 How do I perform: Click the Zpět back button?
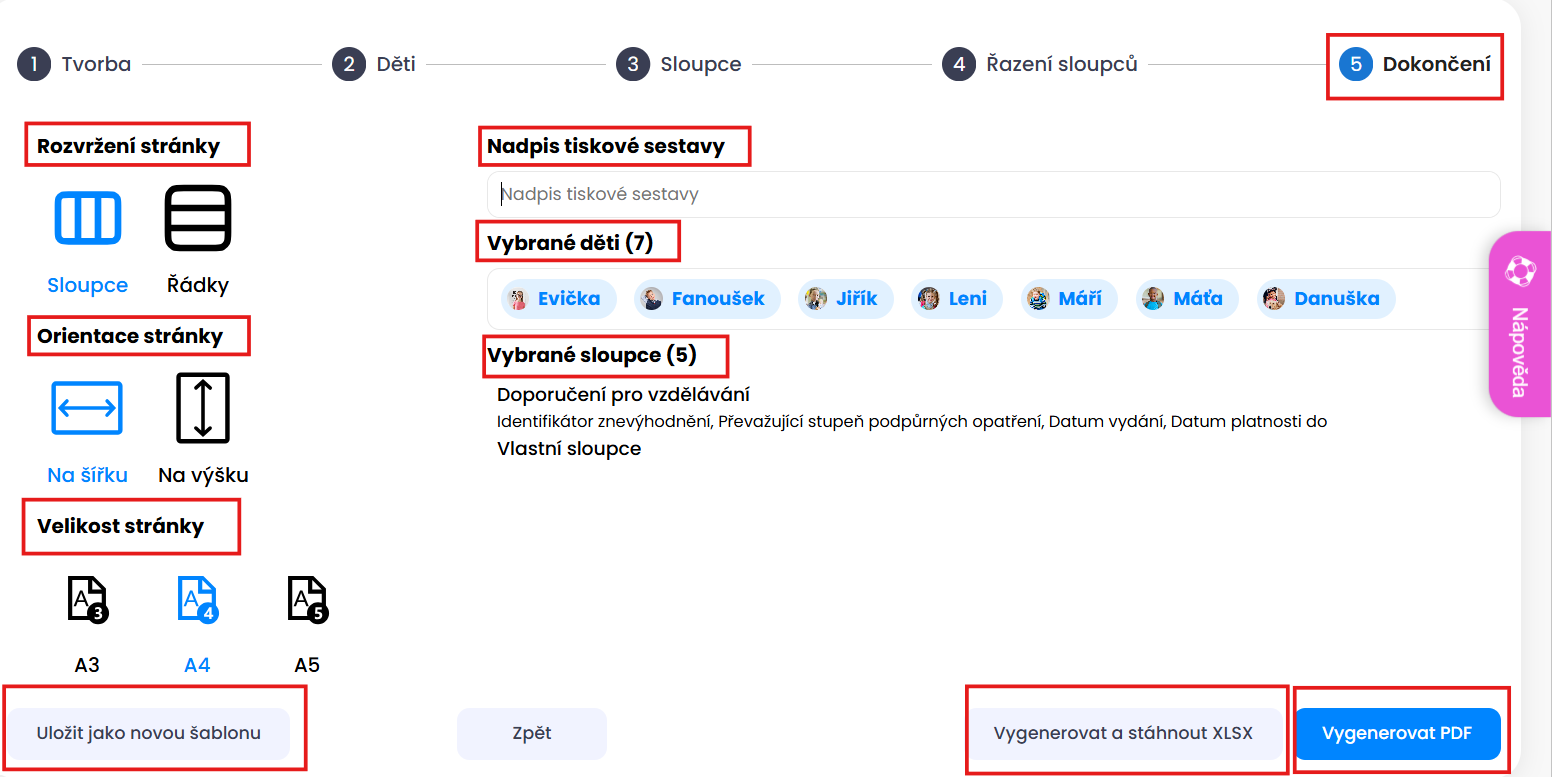click(x=532, y=733)
